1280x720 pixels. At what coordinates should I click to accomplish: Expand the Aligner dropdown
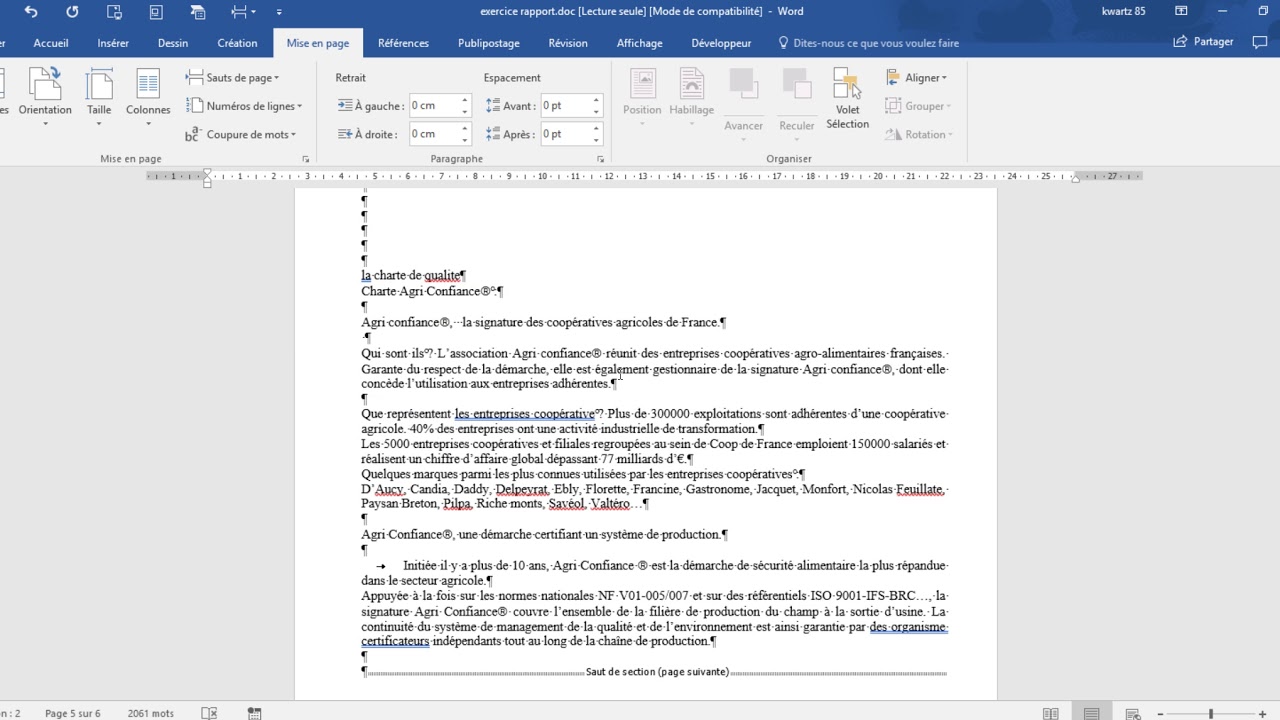tap(916, 78)
